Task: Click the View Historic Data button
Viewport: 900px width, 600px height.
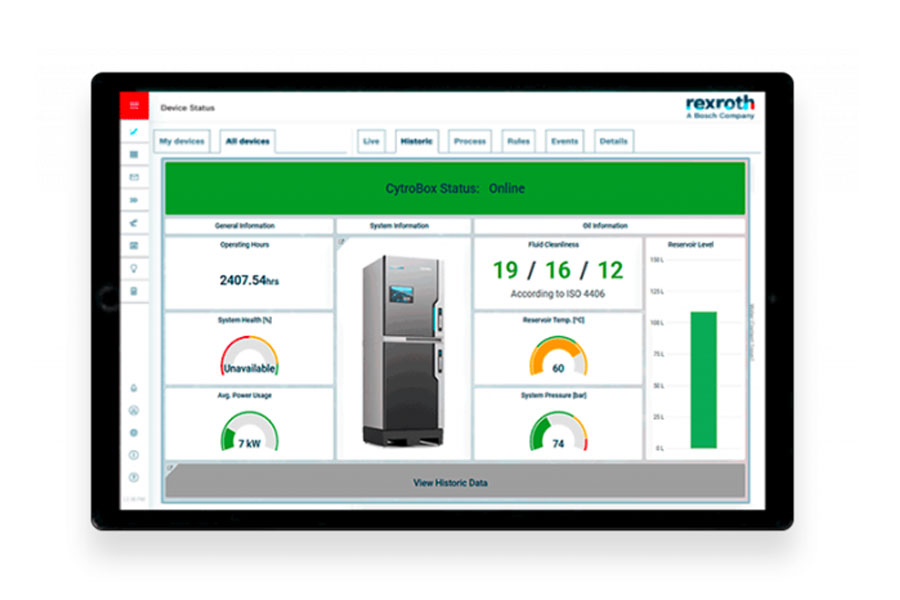Action: 455,482
